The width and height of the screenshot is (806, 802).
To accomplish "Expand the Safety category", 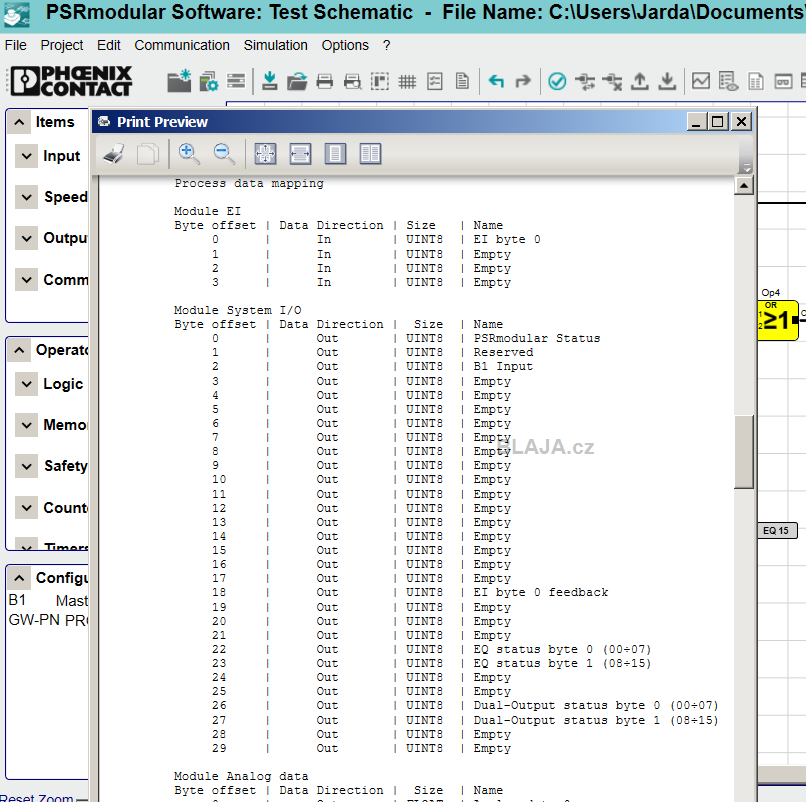I will tap(26, 466).
